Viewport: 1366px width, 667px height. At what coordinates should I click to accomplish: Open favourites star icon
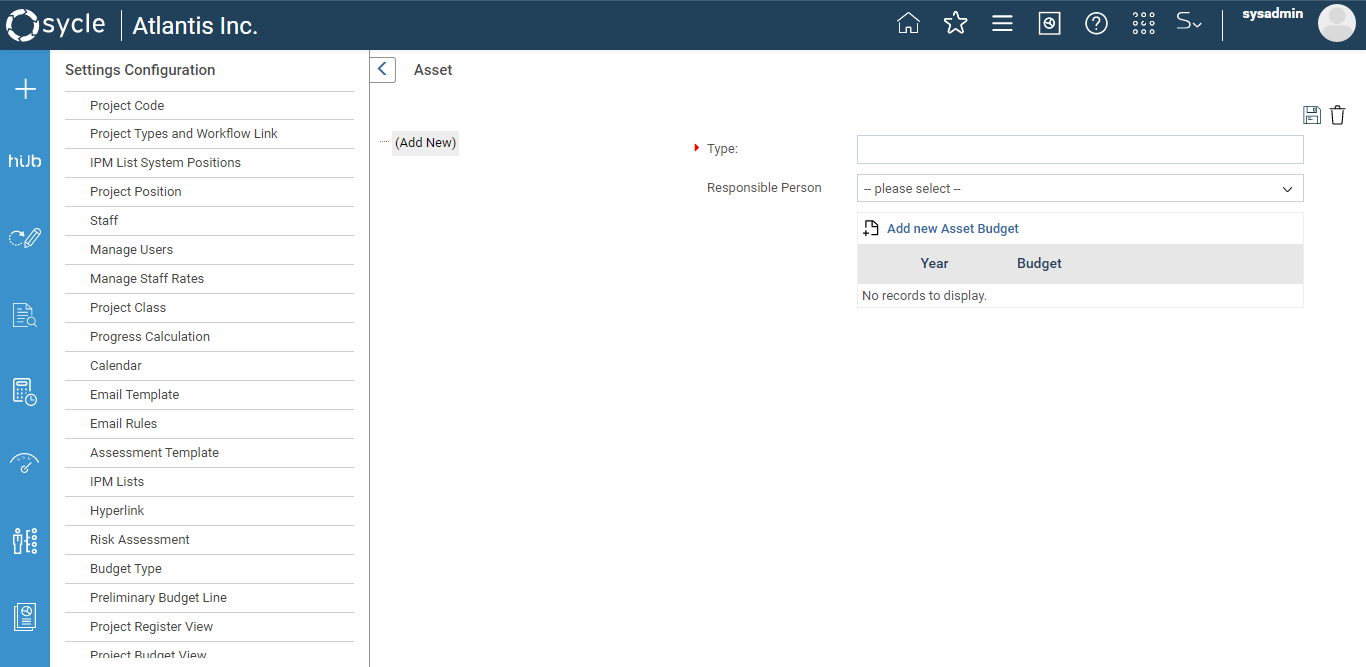coord(956,23)
